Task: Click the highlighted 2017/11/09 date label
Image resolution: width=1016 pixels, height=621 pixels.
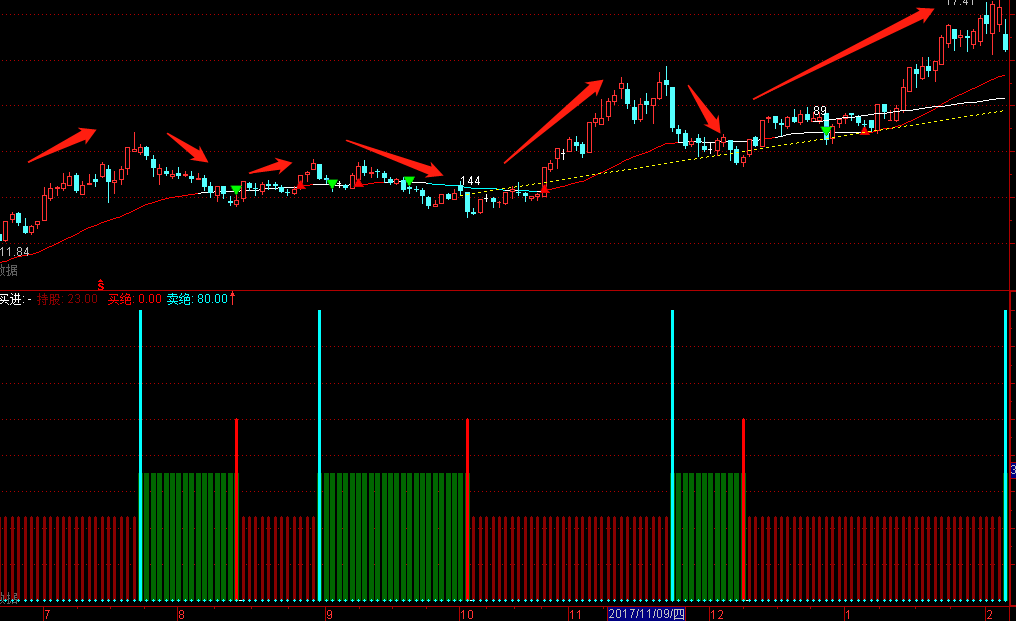Action: (647, 613)
